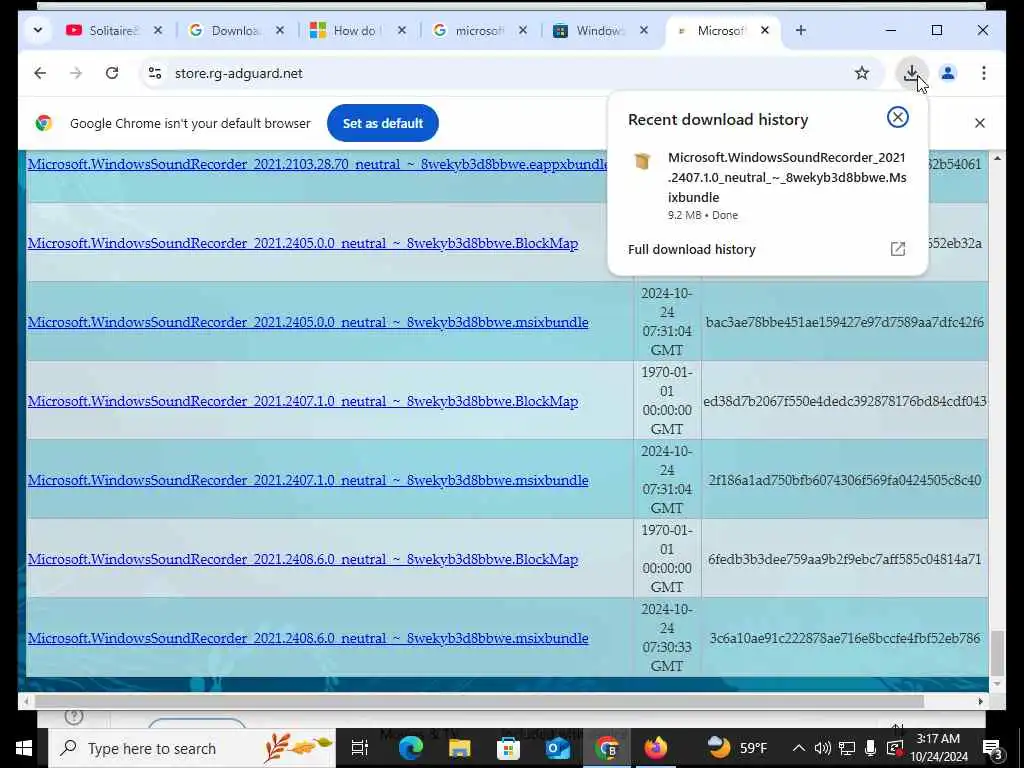1024x768 pixels.
Task: Click the horizontal page scrollbar
Action: point(479,701)
